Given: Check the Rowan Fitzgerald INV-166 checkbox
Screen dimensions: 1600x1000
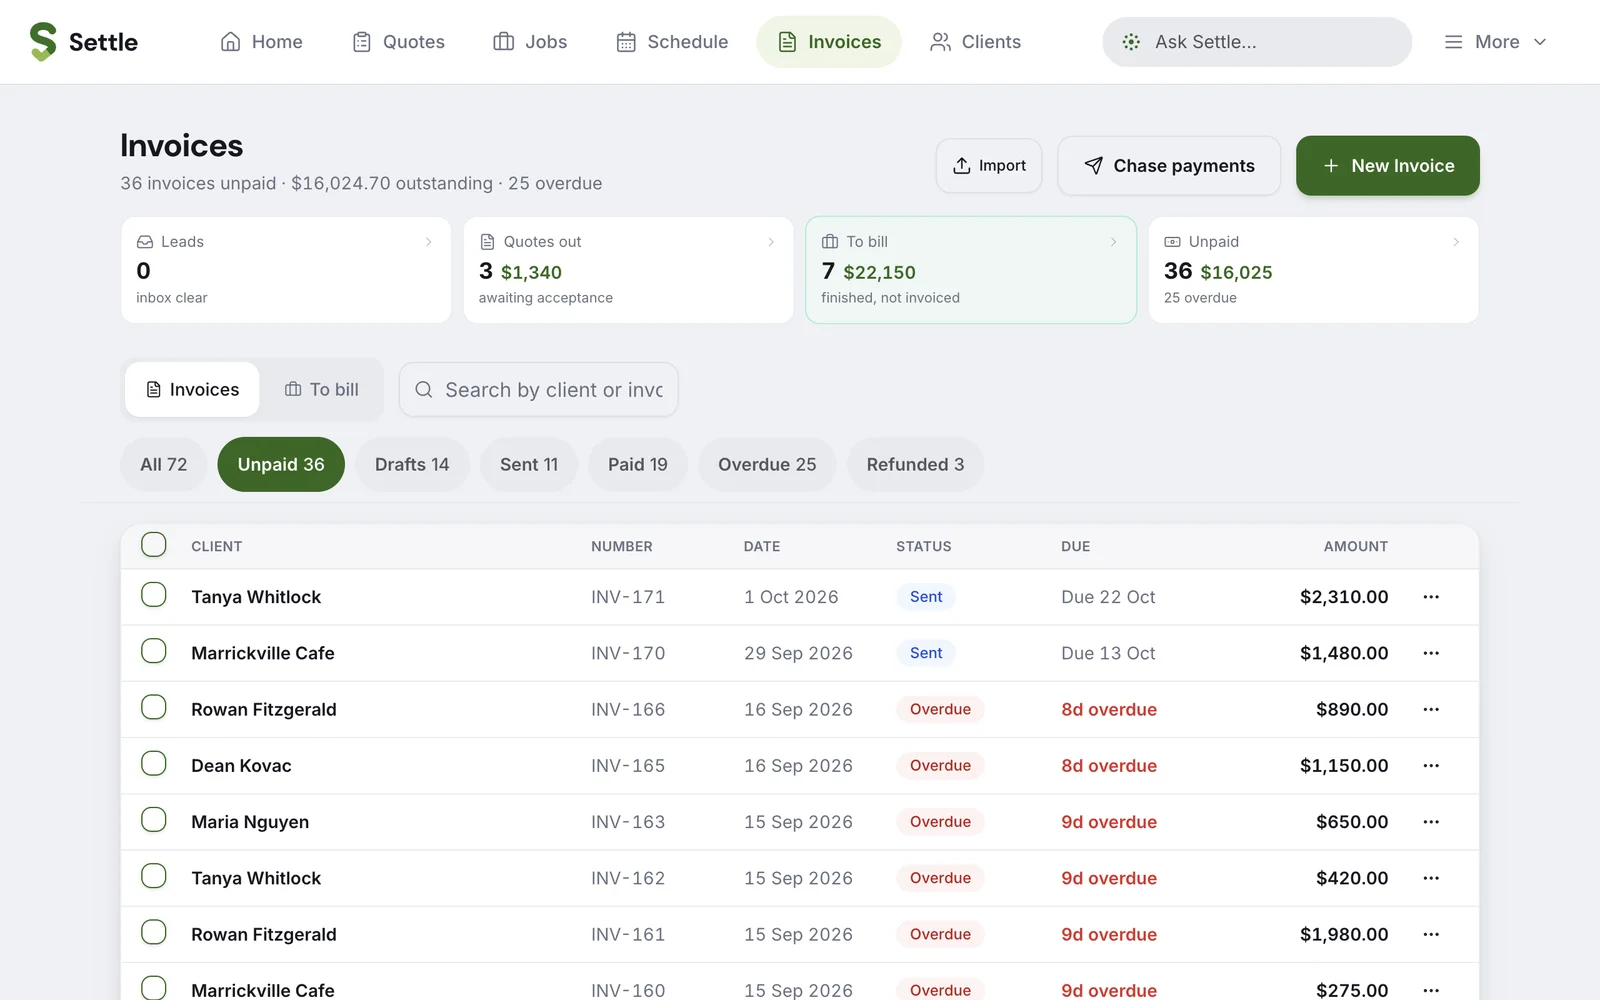Looking at the screenshot, I should (x=154, y=707).
